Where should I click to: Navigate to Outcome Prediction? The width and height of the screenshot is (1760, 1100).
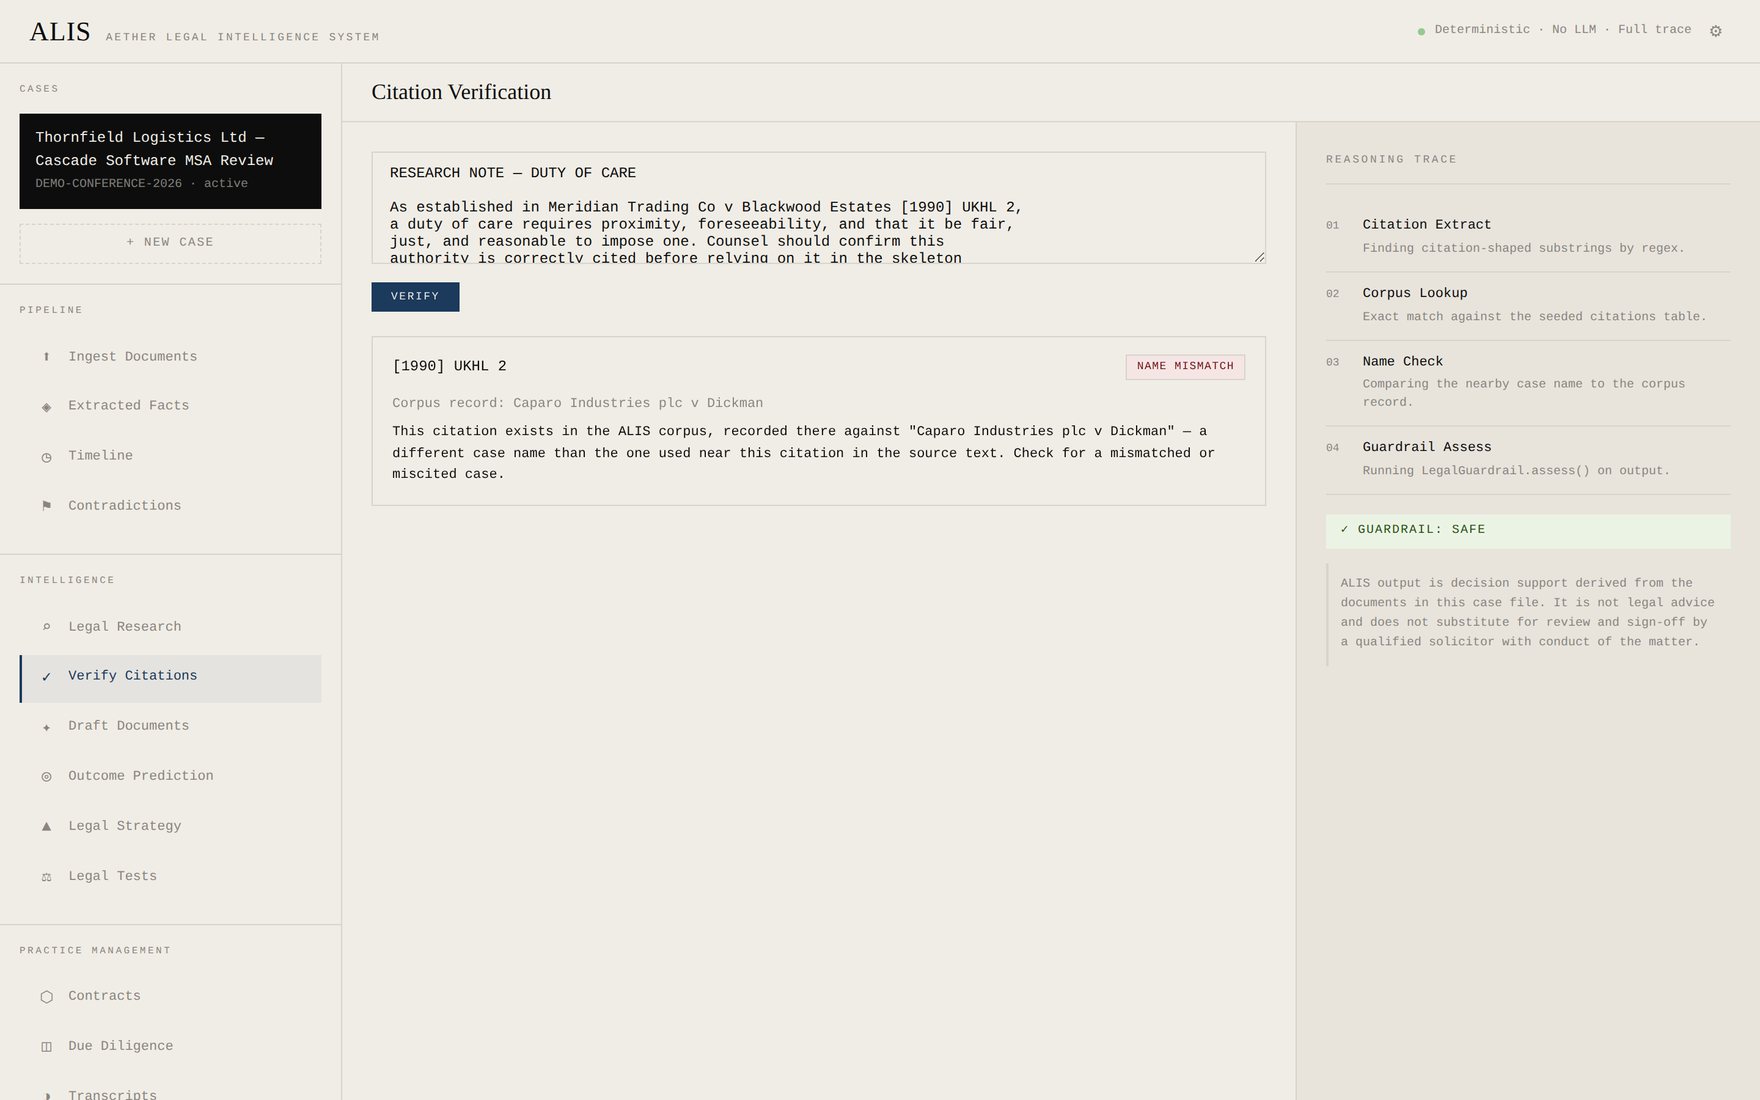(170, 776)
